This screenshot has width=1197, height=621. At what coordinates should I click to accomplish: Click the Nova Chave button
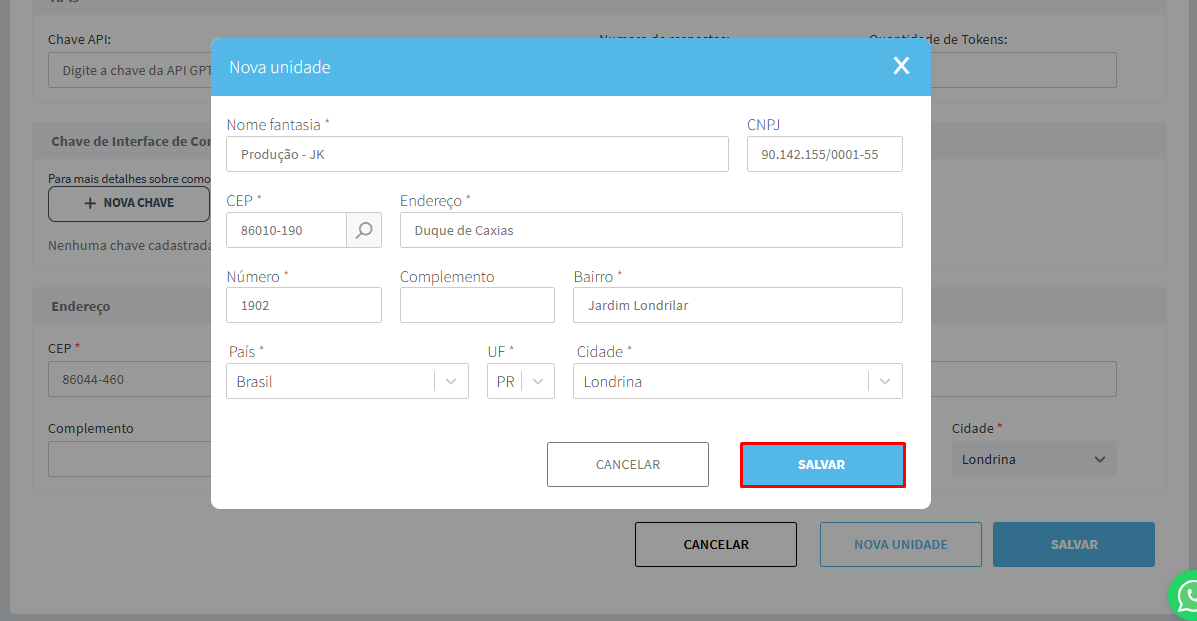[129, 203]
